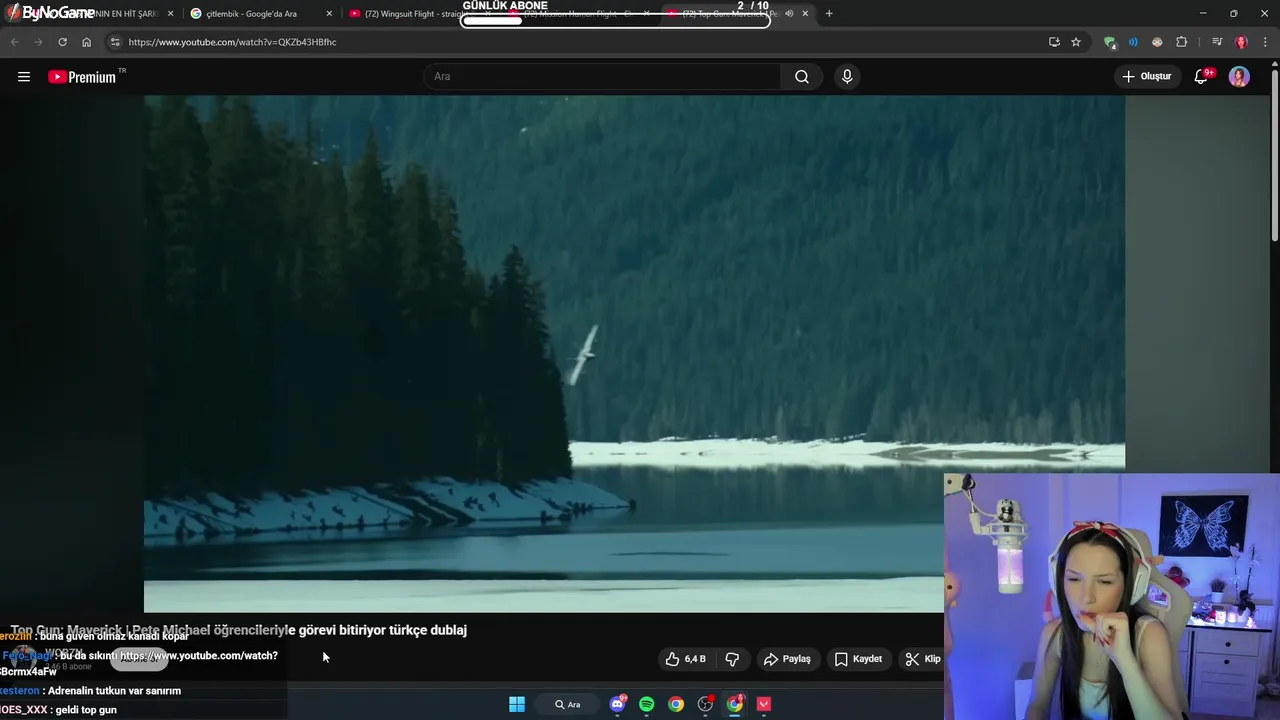Go back with Chrome back arrow

(x=14, y=42)
